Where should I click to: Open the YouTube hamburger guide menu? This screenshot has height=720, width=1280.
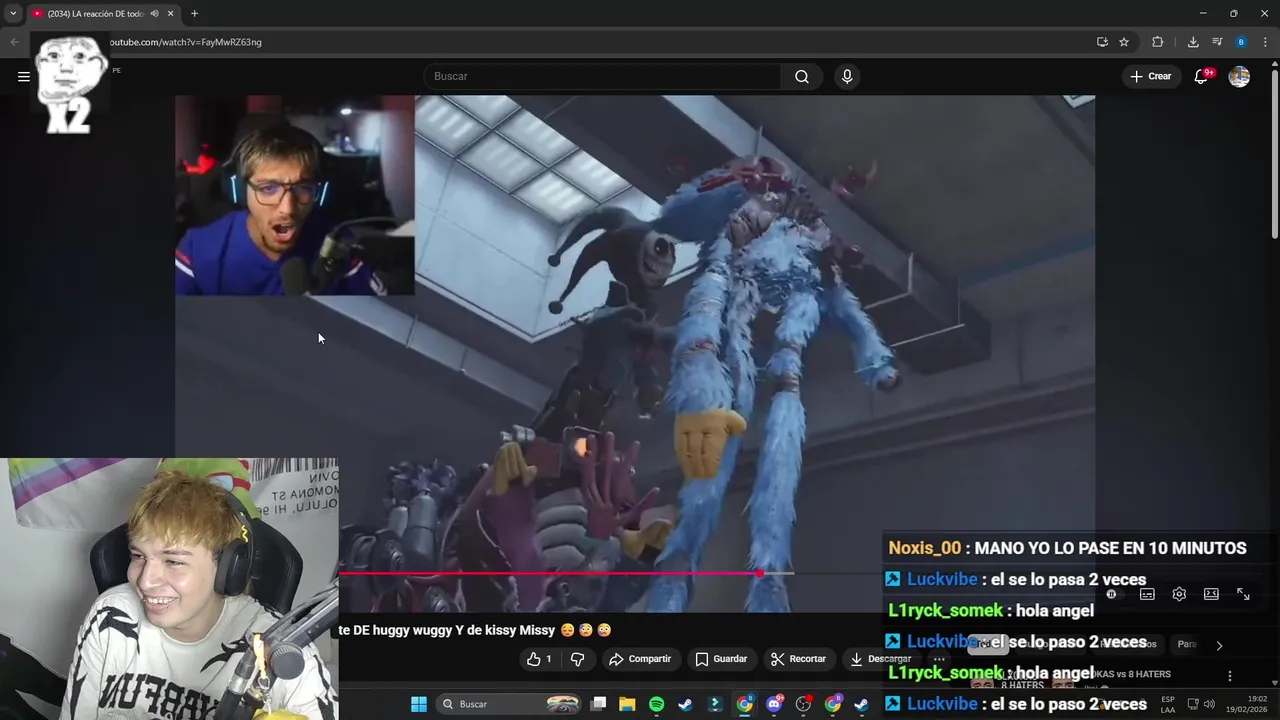(x=24, y=76)
